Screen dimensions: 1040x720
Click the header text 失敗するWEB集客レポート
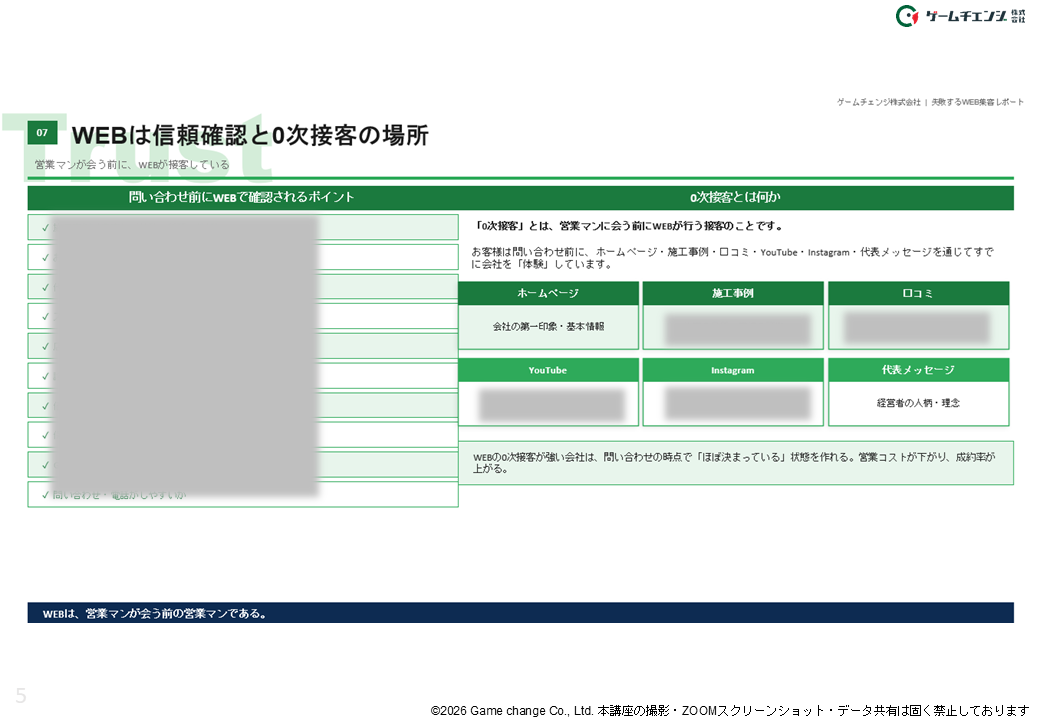tap(977, 102)
